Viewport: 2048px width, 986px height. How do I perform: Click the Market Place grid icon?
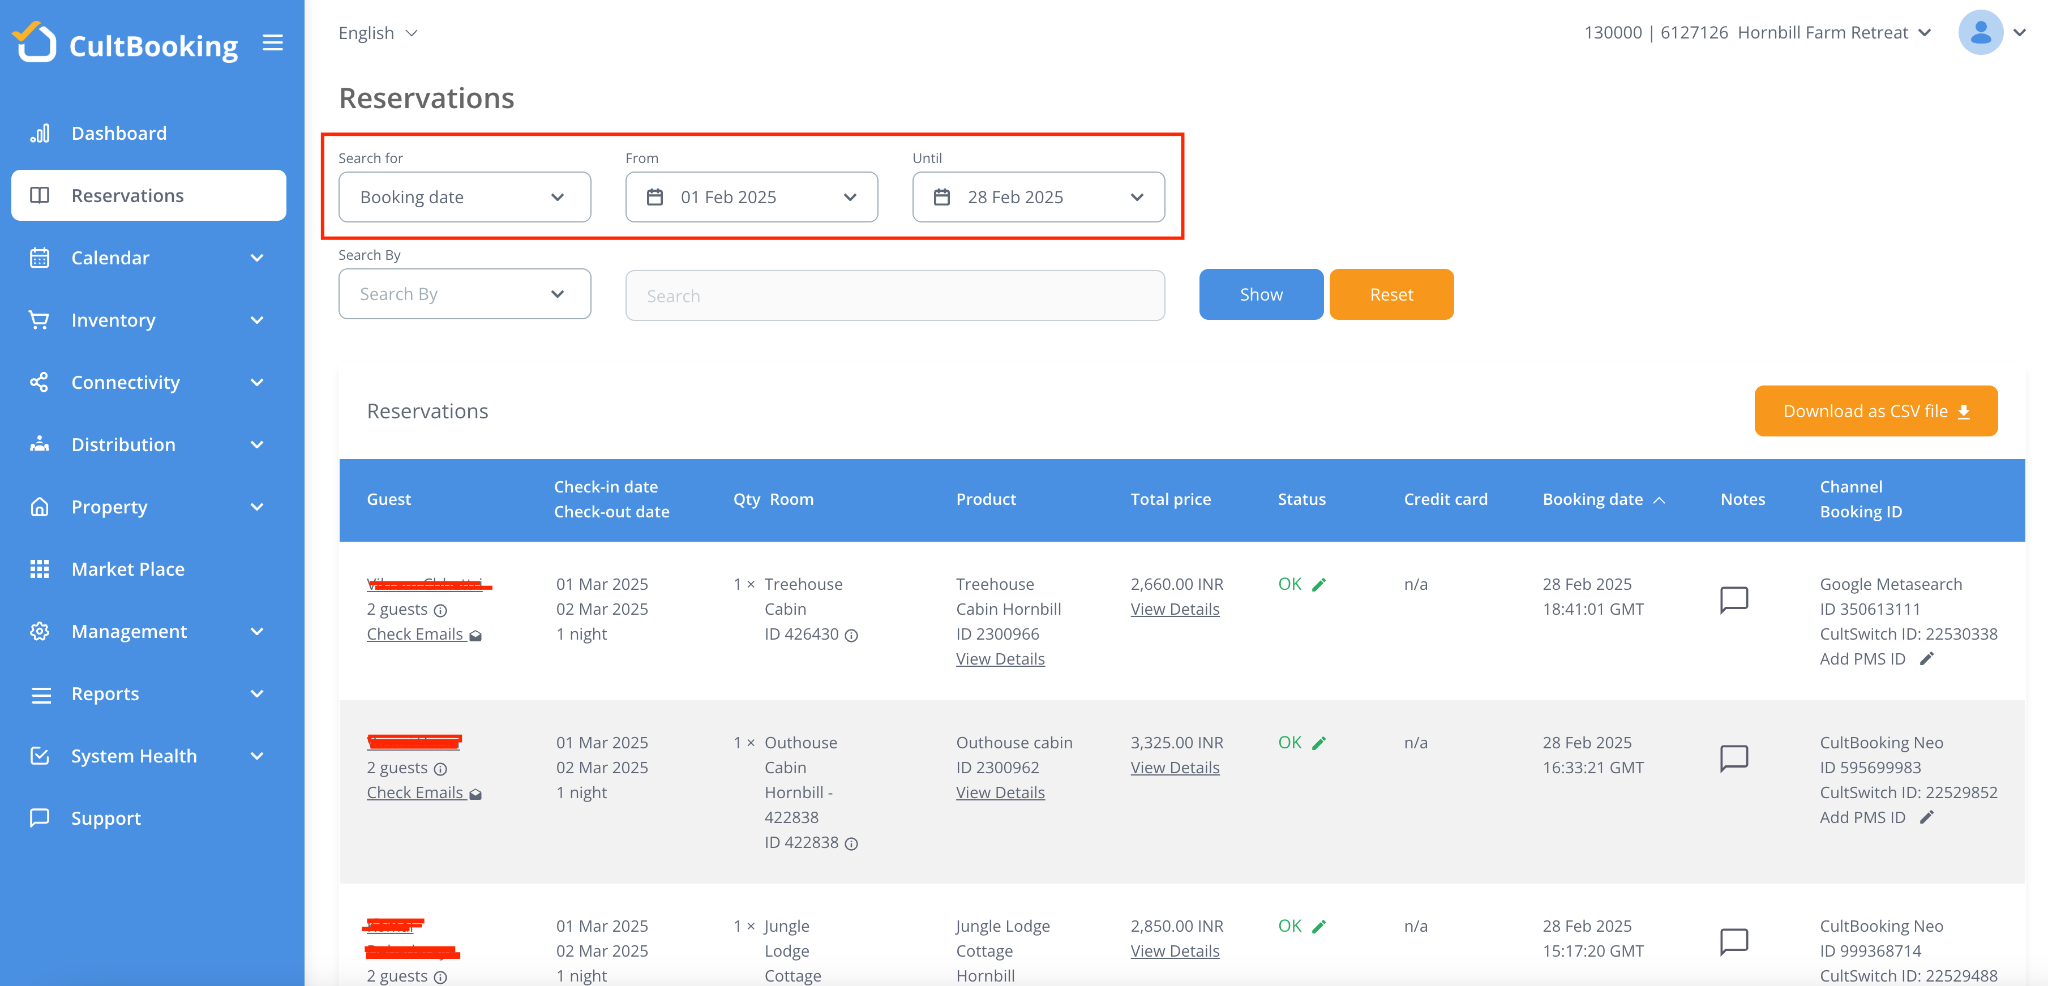[x=40, y=569]
